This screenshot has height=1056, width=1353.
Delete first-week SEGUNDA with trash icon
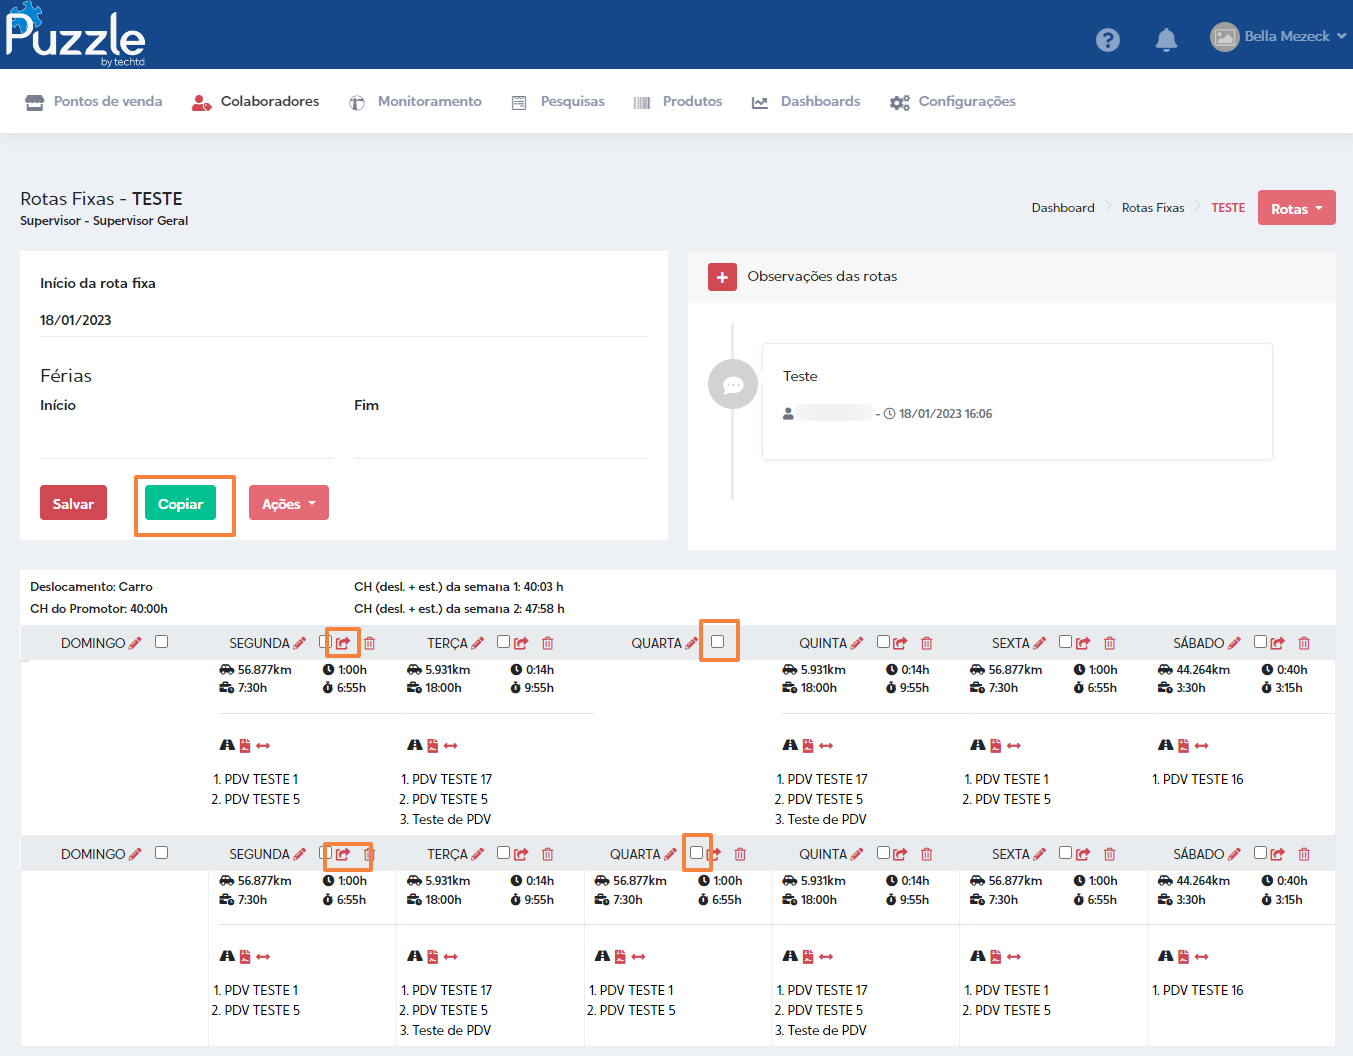click(x=369, y=643)
